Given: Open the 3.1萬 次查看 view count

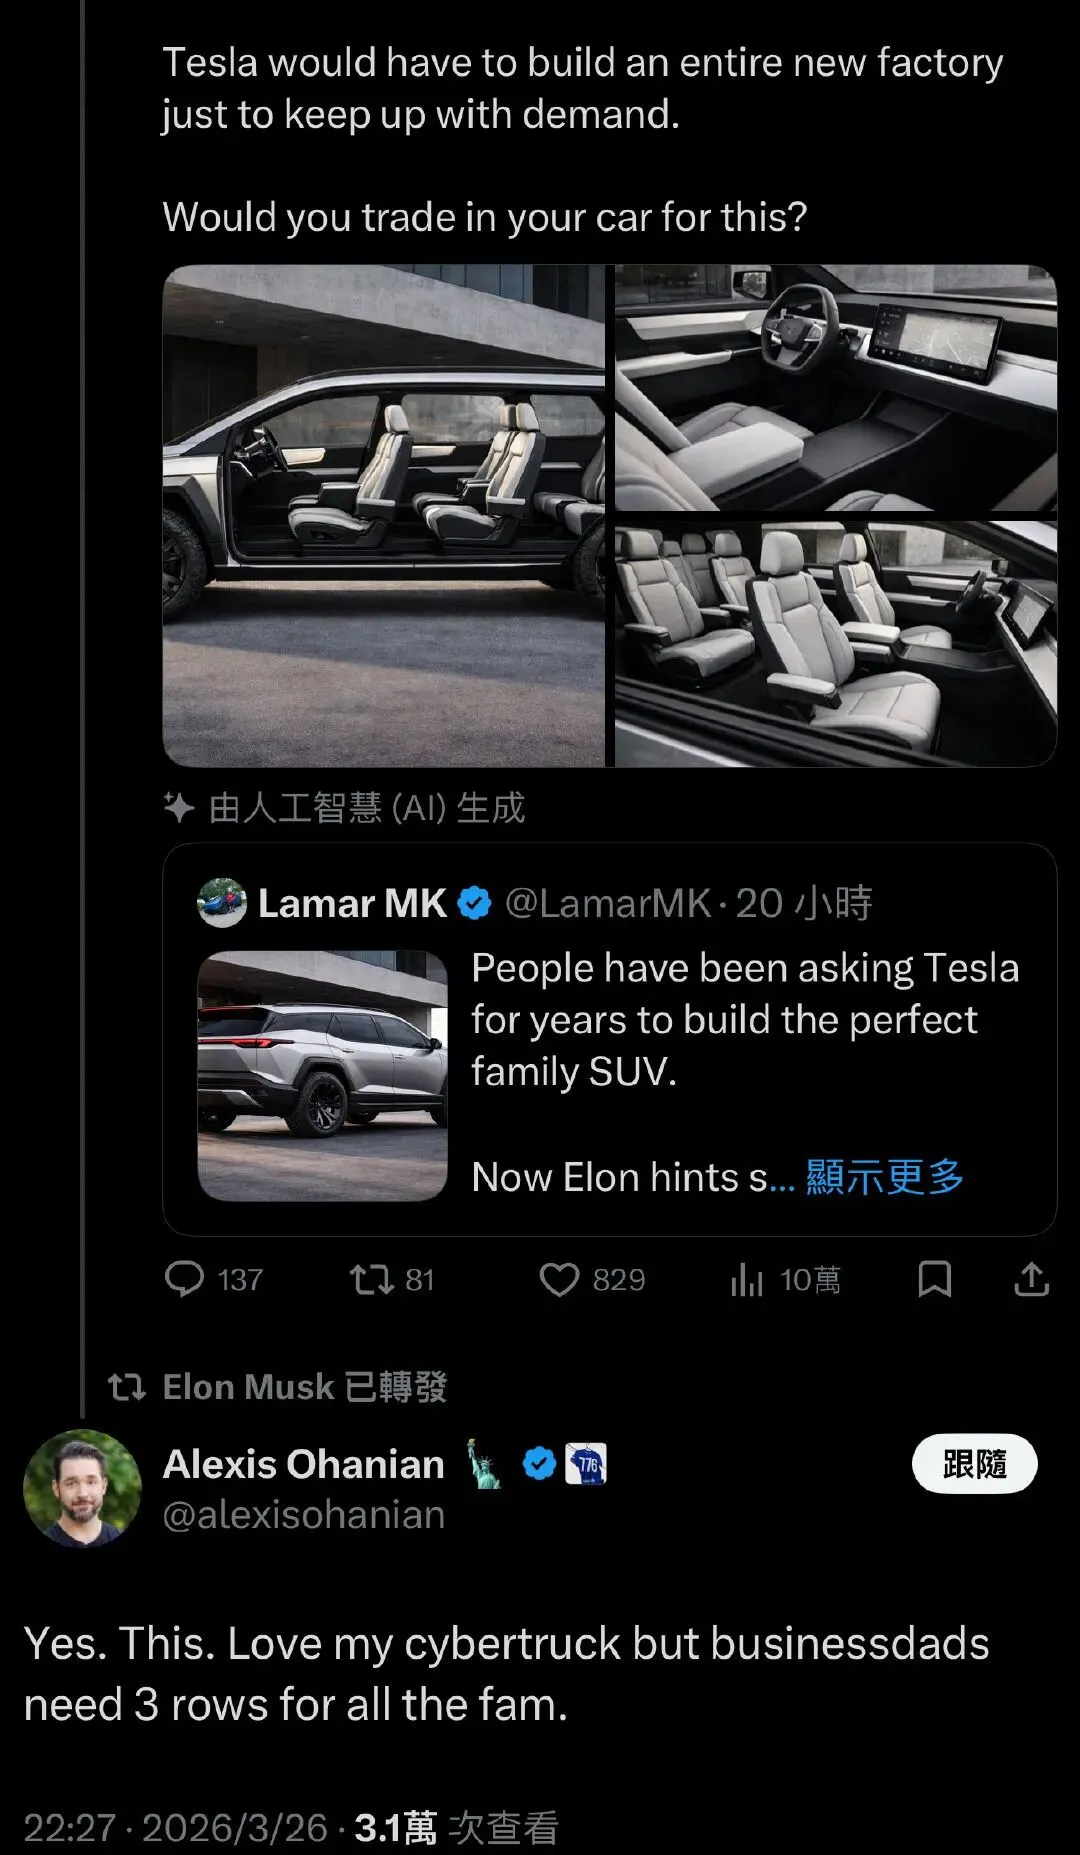Looking at the screenshot, I should 456,1828.
